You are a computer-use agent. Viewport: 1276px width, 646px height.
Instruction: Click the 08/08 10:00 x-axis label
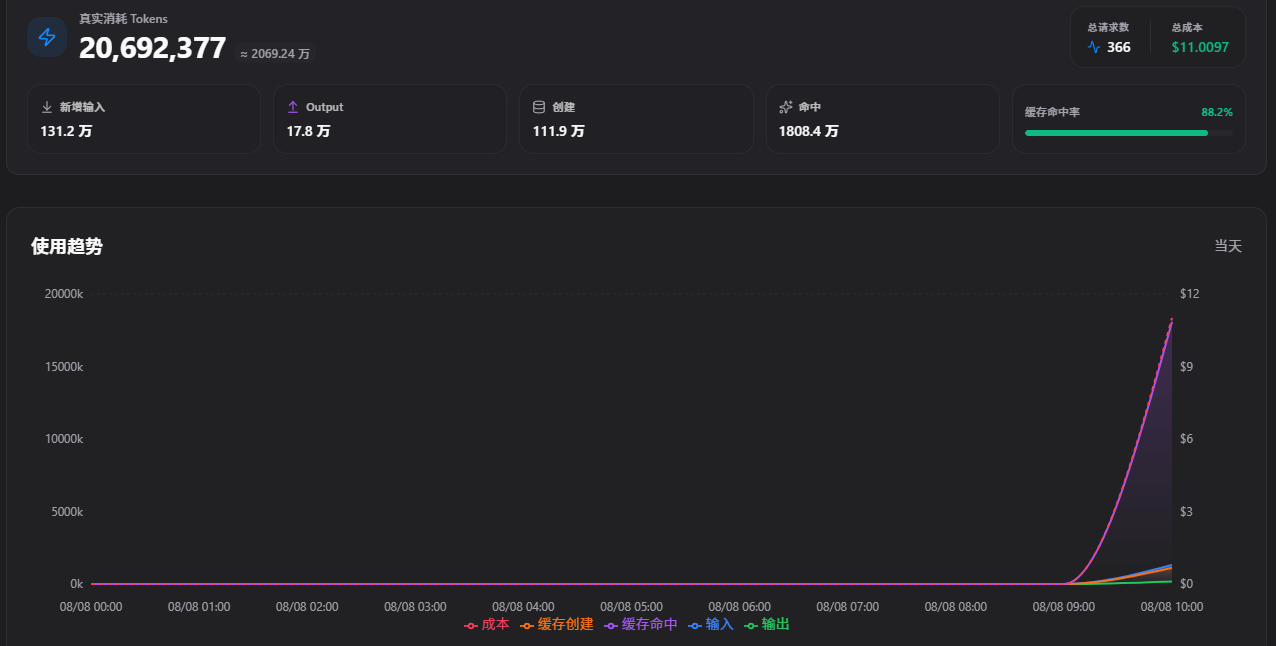1172,607
